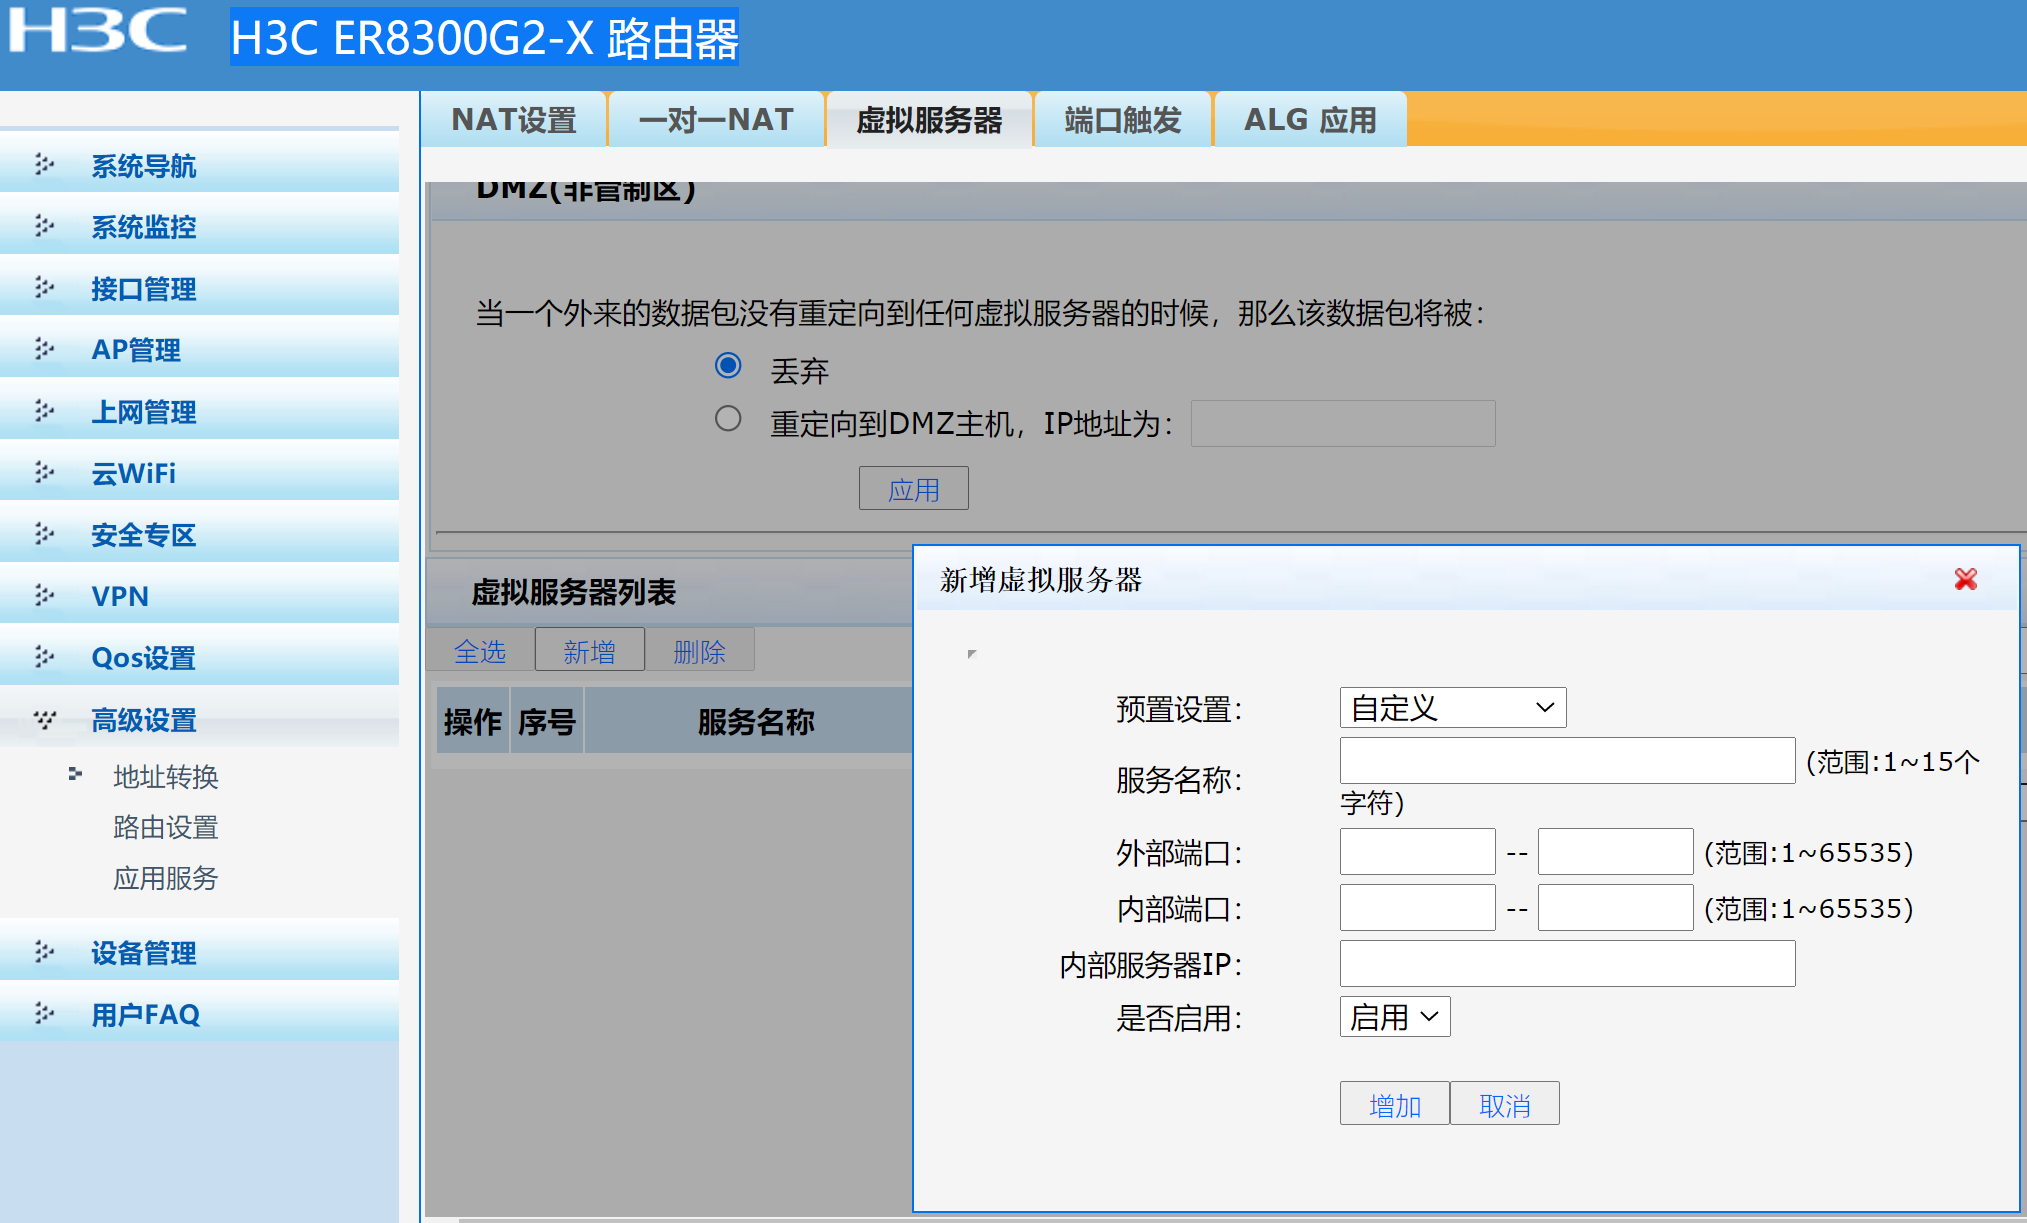The height and width of the screenshot is (1223, 2027).
Task: Click the icon beside 接口管理
Action: tap(44, 288)
